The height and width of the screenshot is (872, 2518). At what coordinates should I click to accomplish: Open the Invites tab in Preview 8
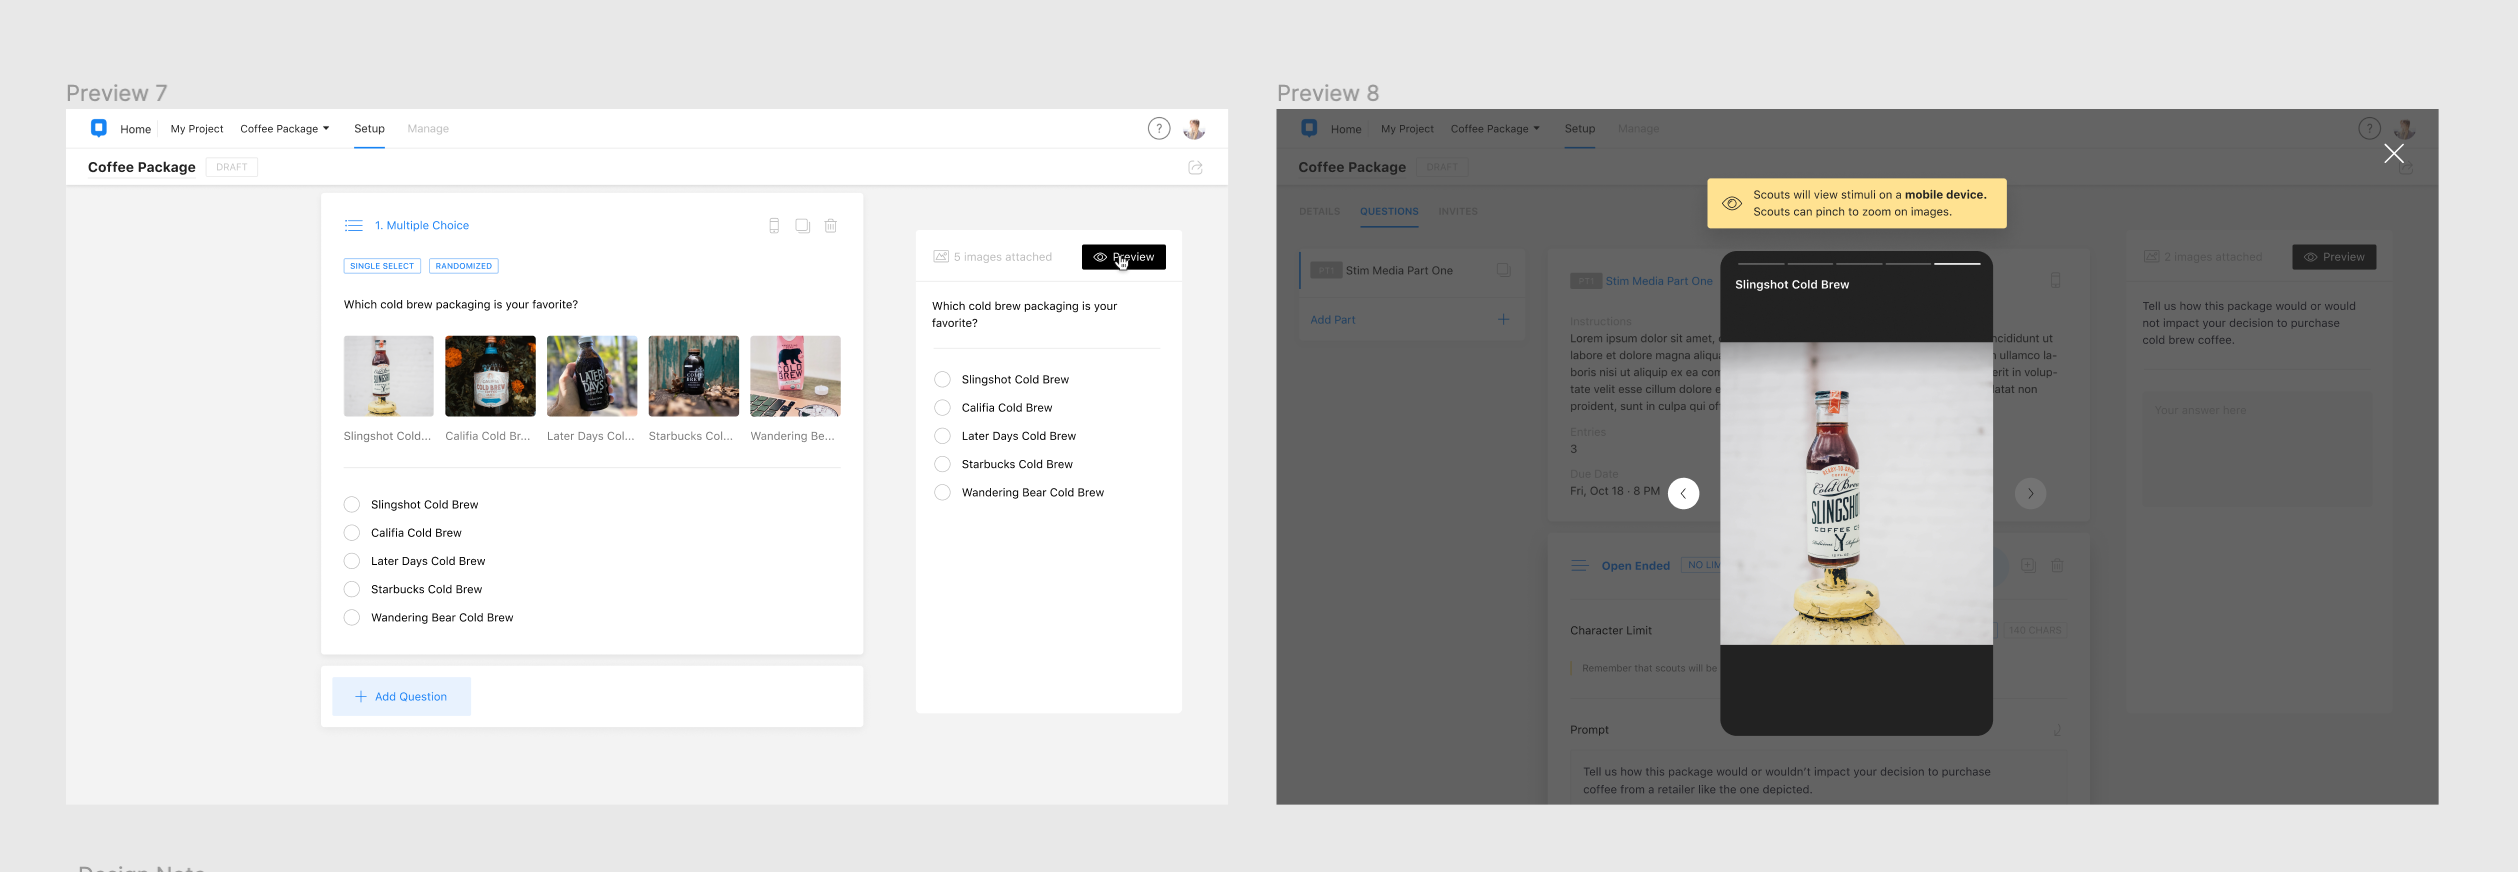[1458, 212]
